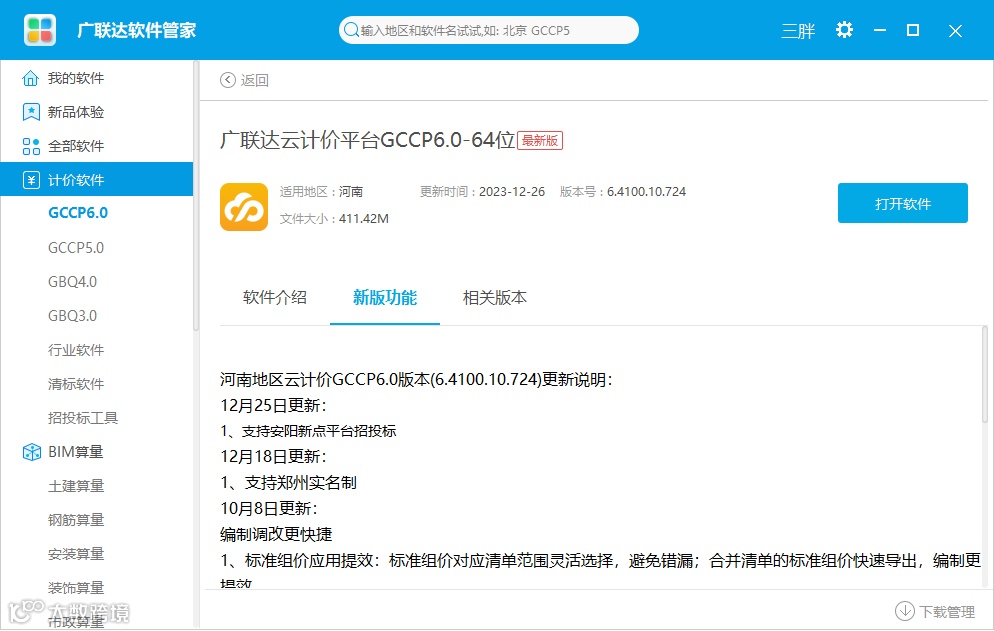This screenshot has width=994, height=631.
Task: Open 行业软件 in the sidebar
Action: click(76, 350)
